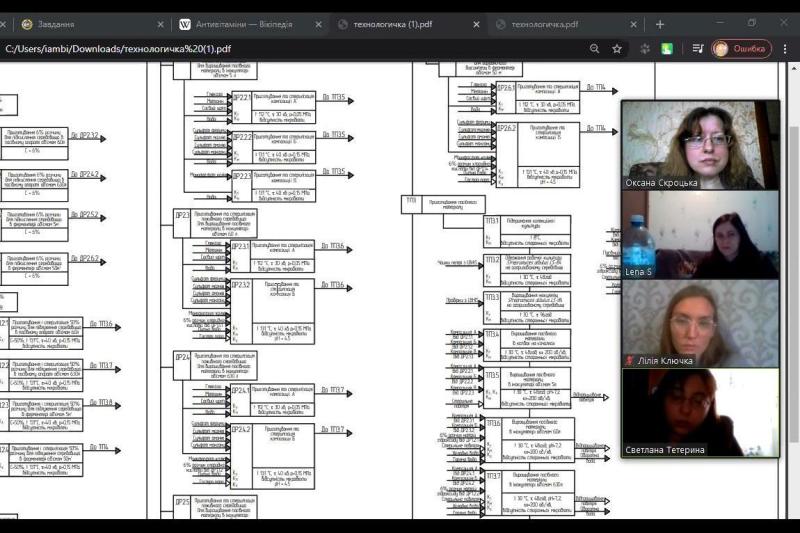Click the zoom magnifier icon in address bar
Viewport: 800px width, 533px height.
click(594, 49)
